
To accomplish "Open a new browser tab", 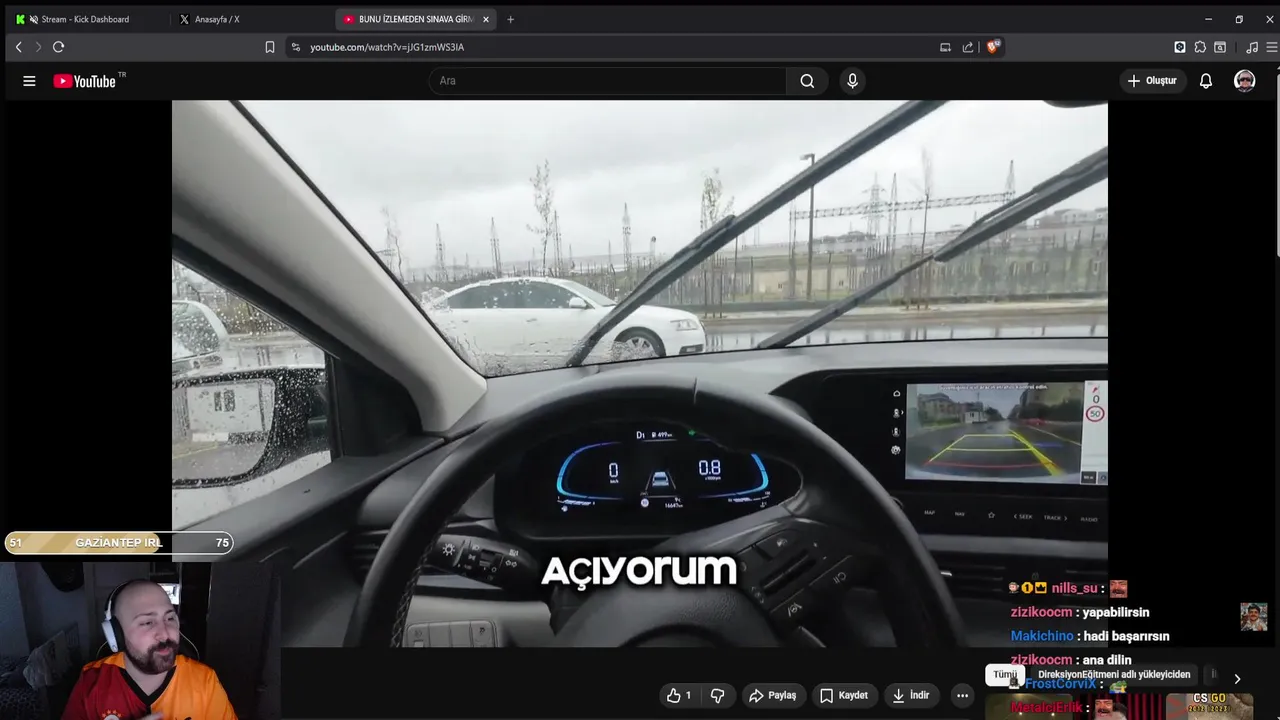I will (x=510, y=19).
